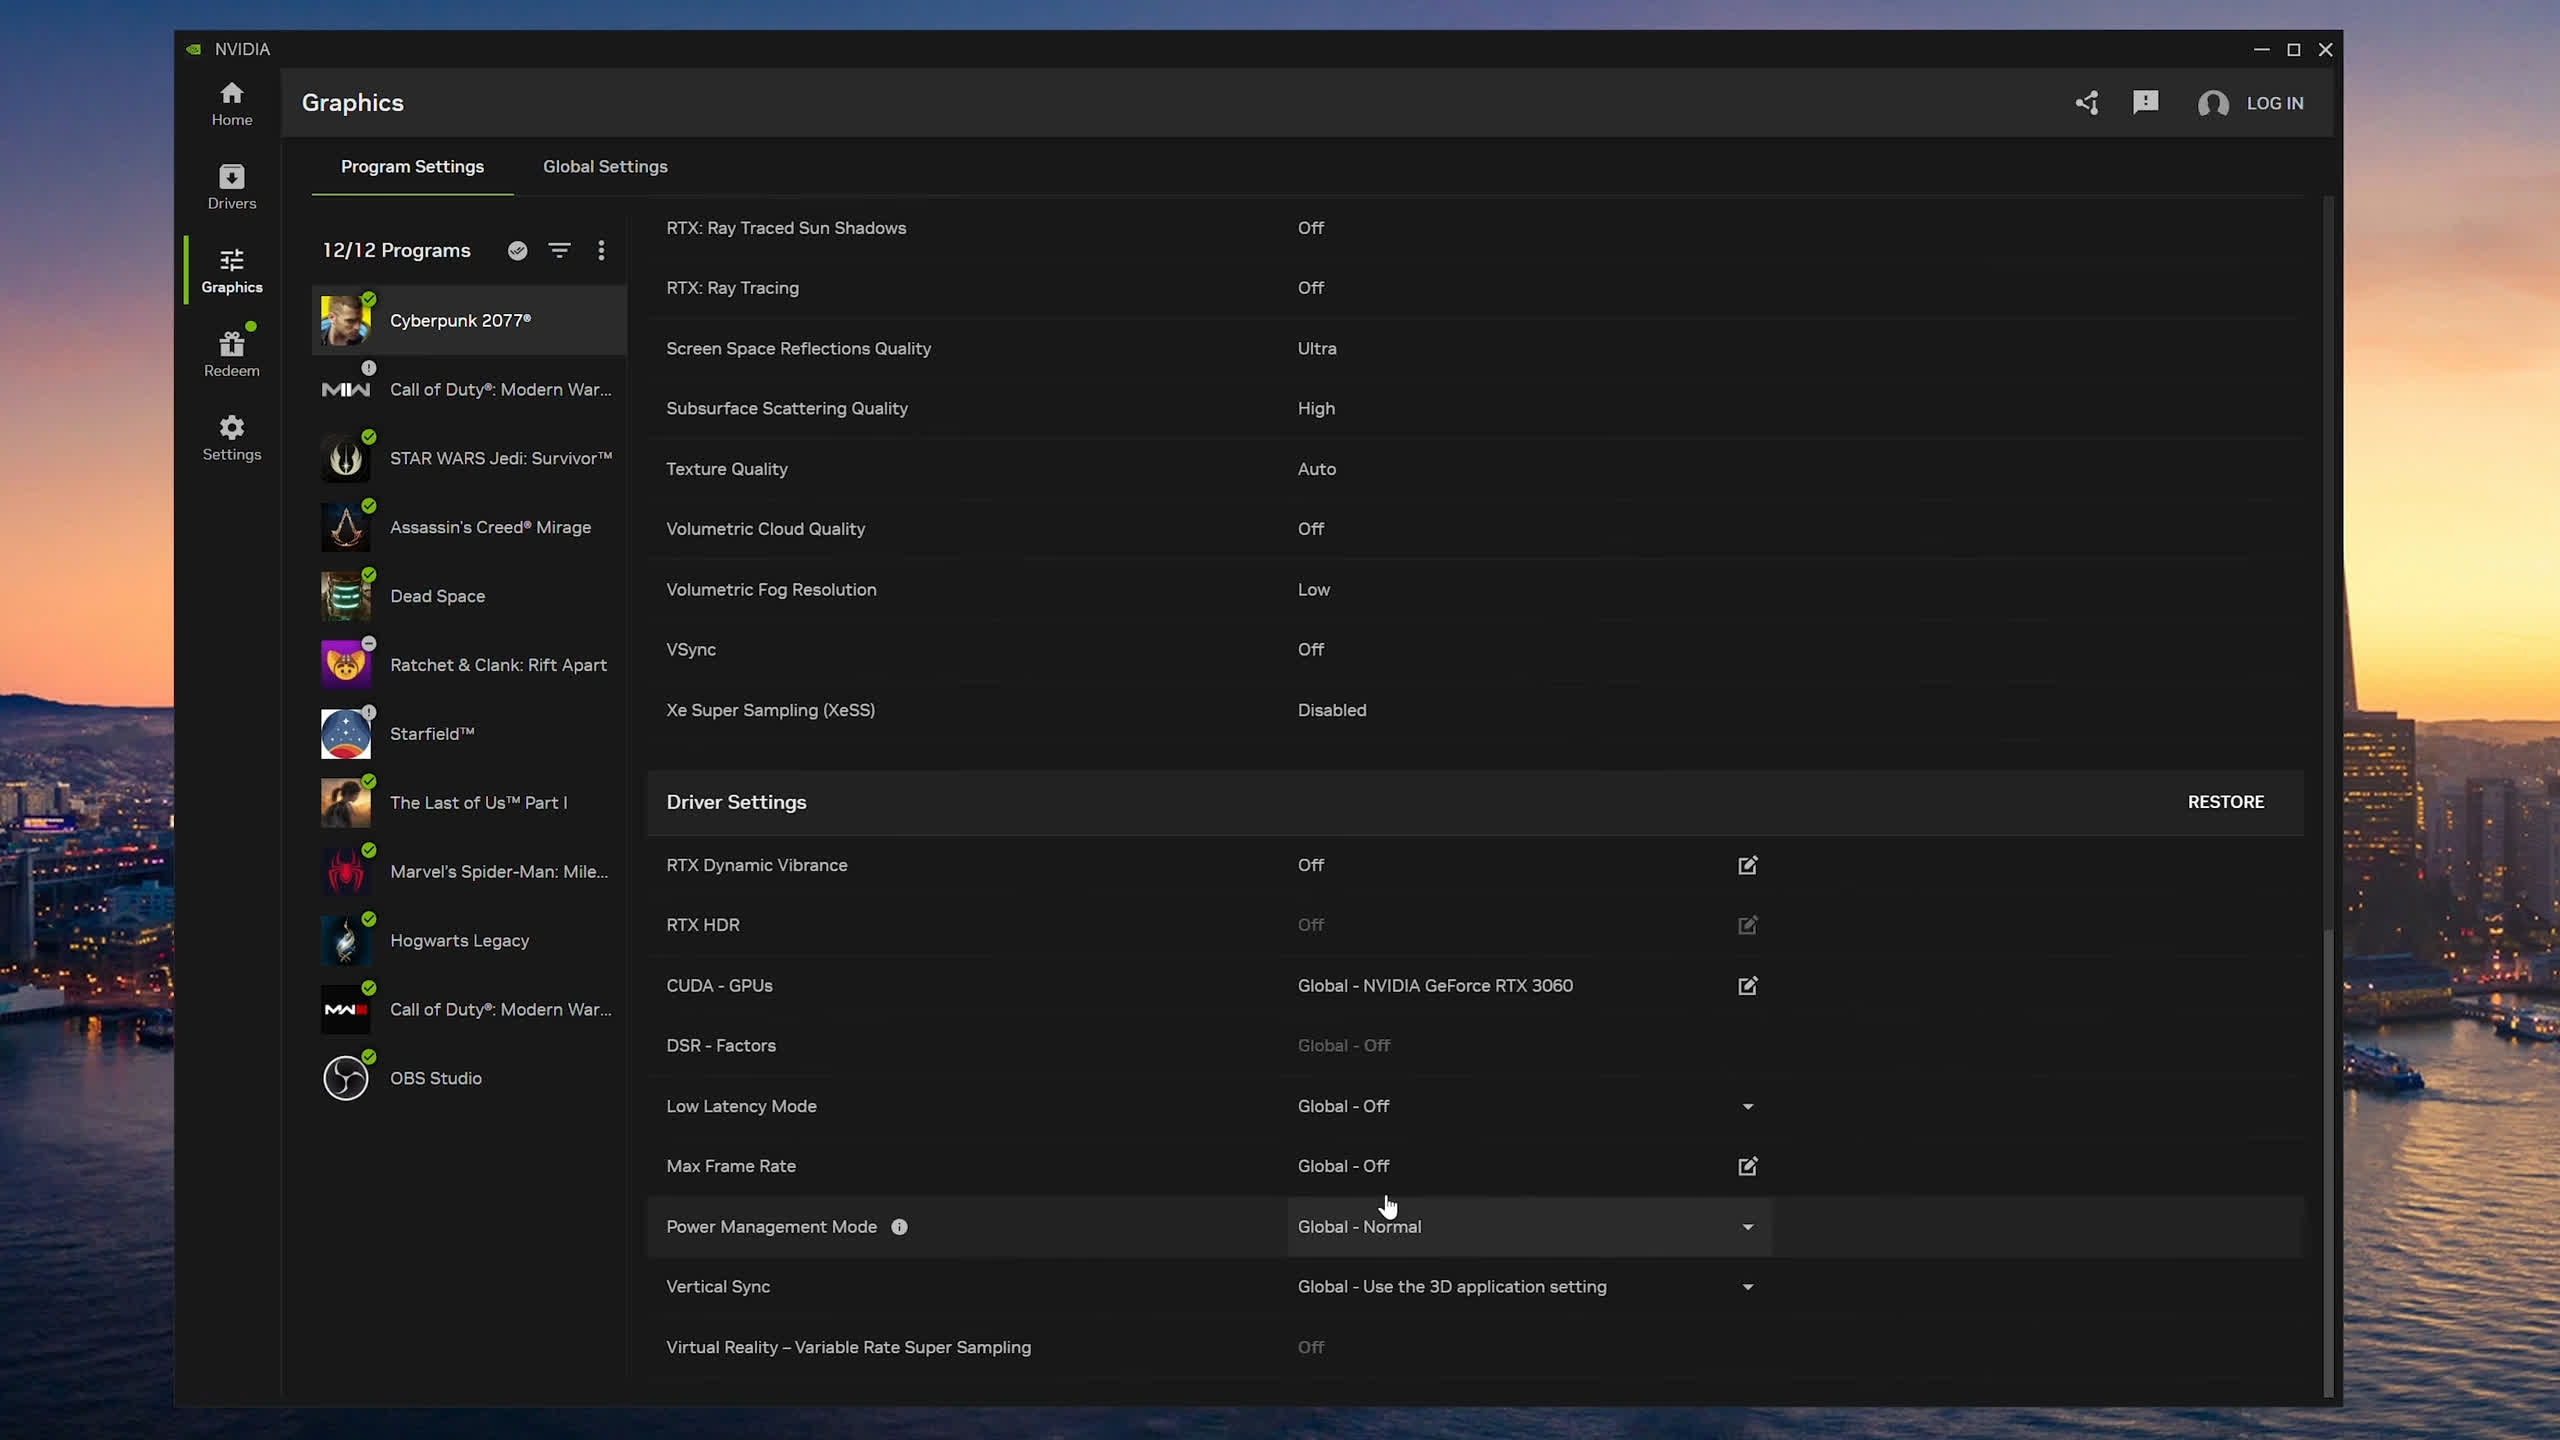Click the share icon in header

coord(2087,103)
